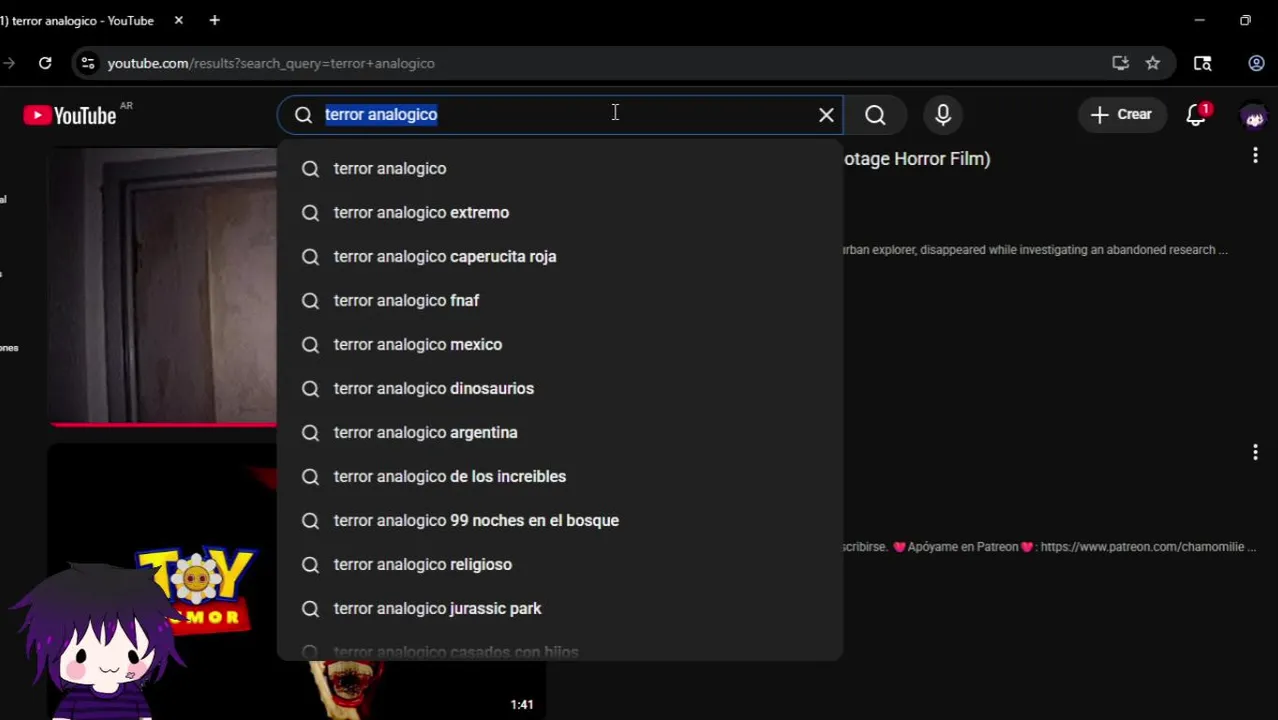Choose suggestion 'terror analogico argentina'

point(560,432)
